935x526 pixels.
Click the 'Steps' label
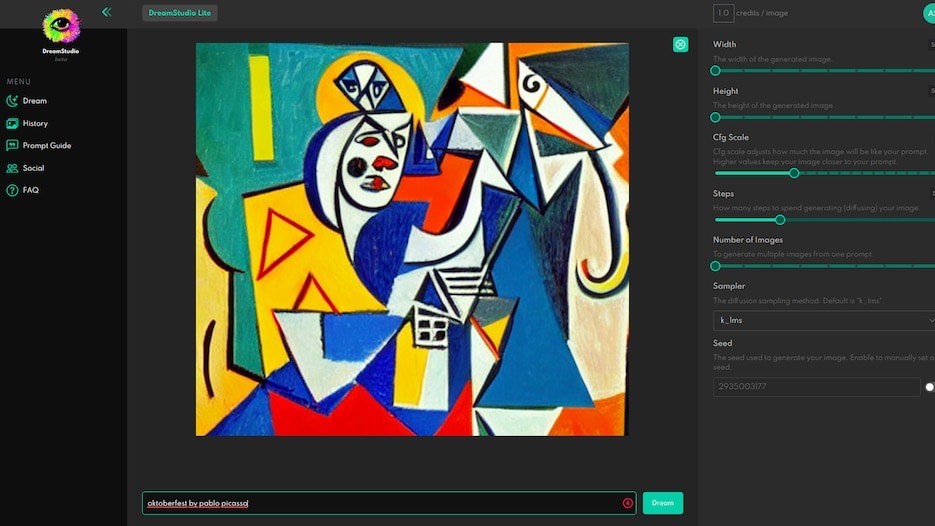click(x=723, y=193)
